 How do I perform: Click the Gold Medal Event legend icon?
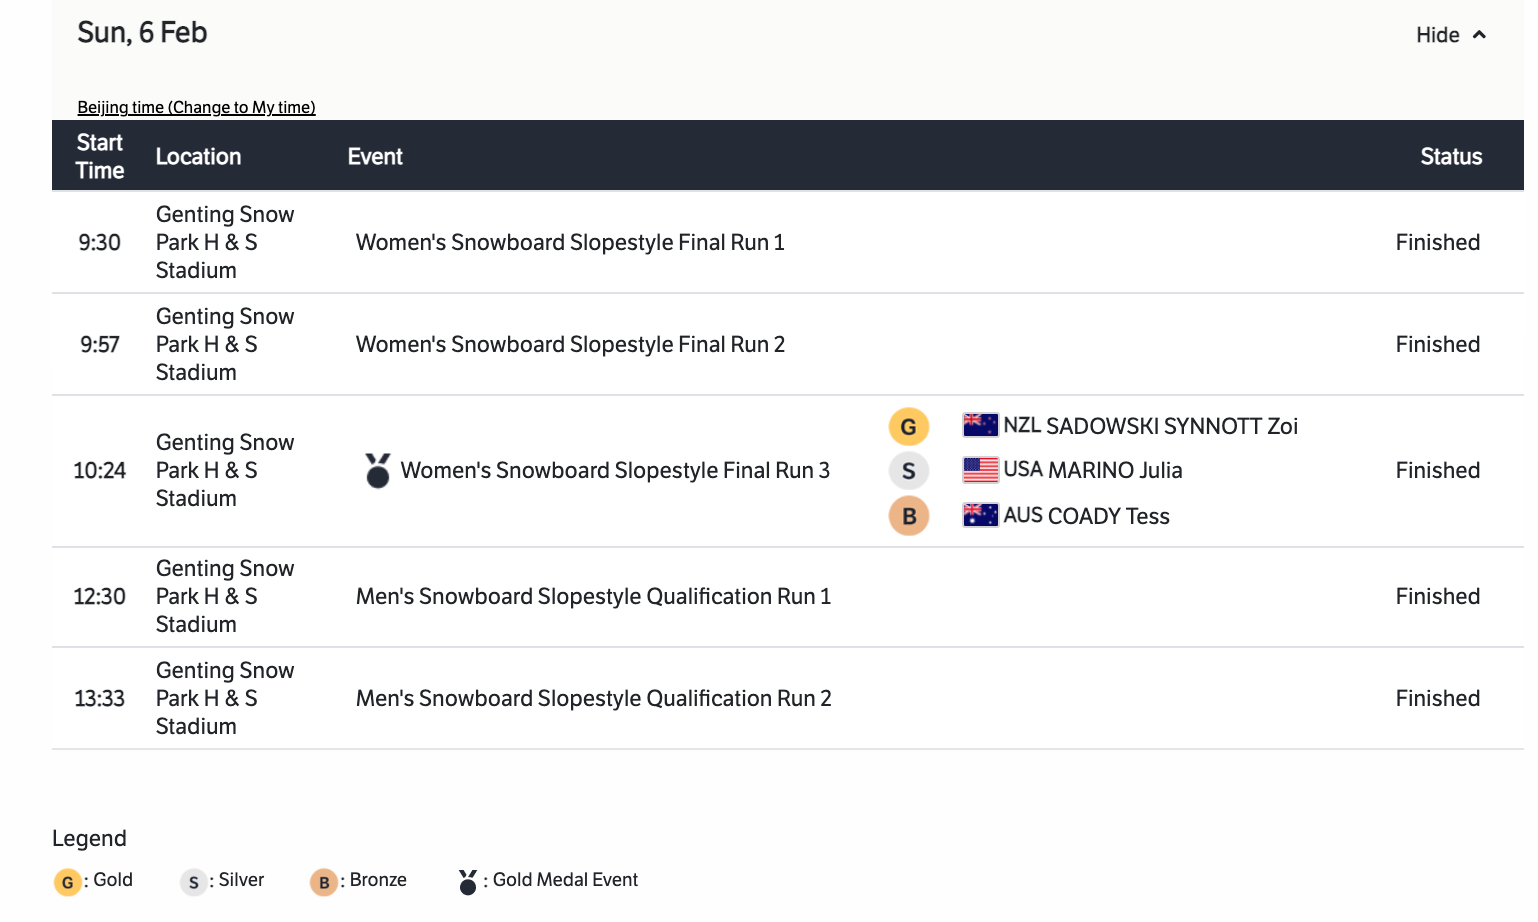[467, 881]
